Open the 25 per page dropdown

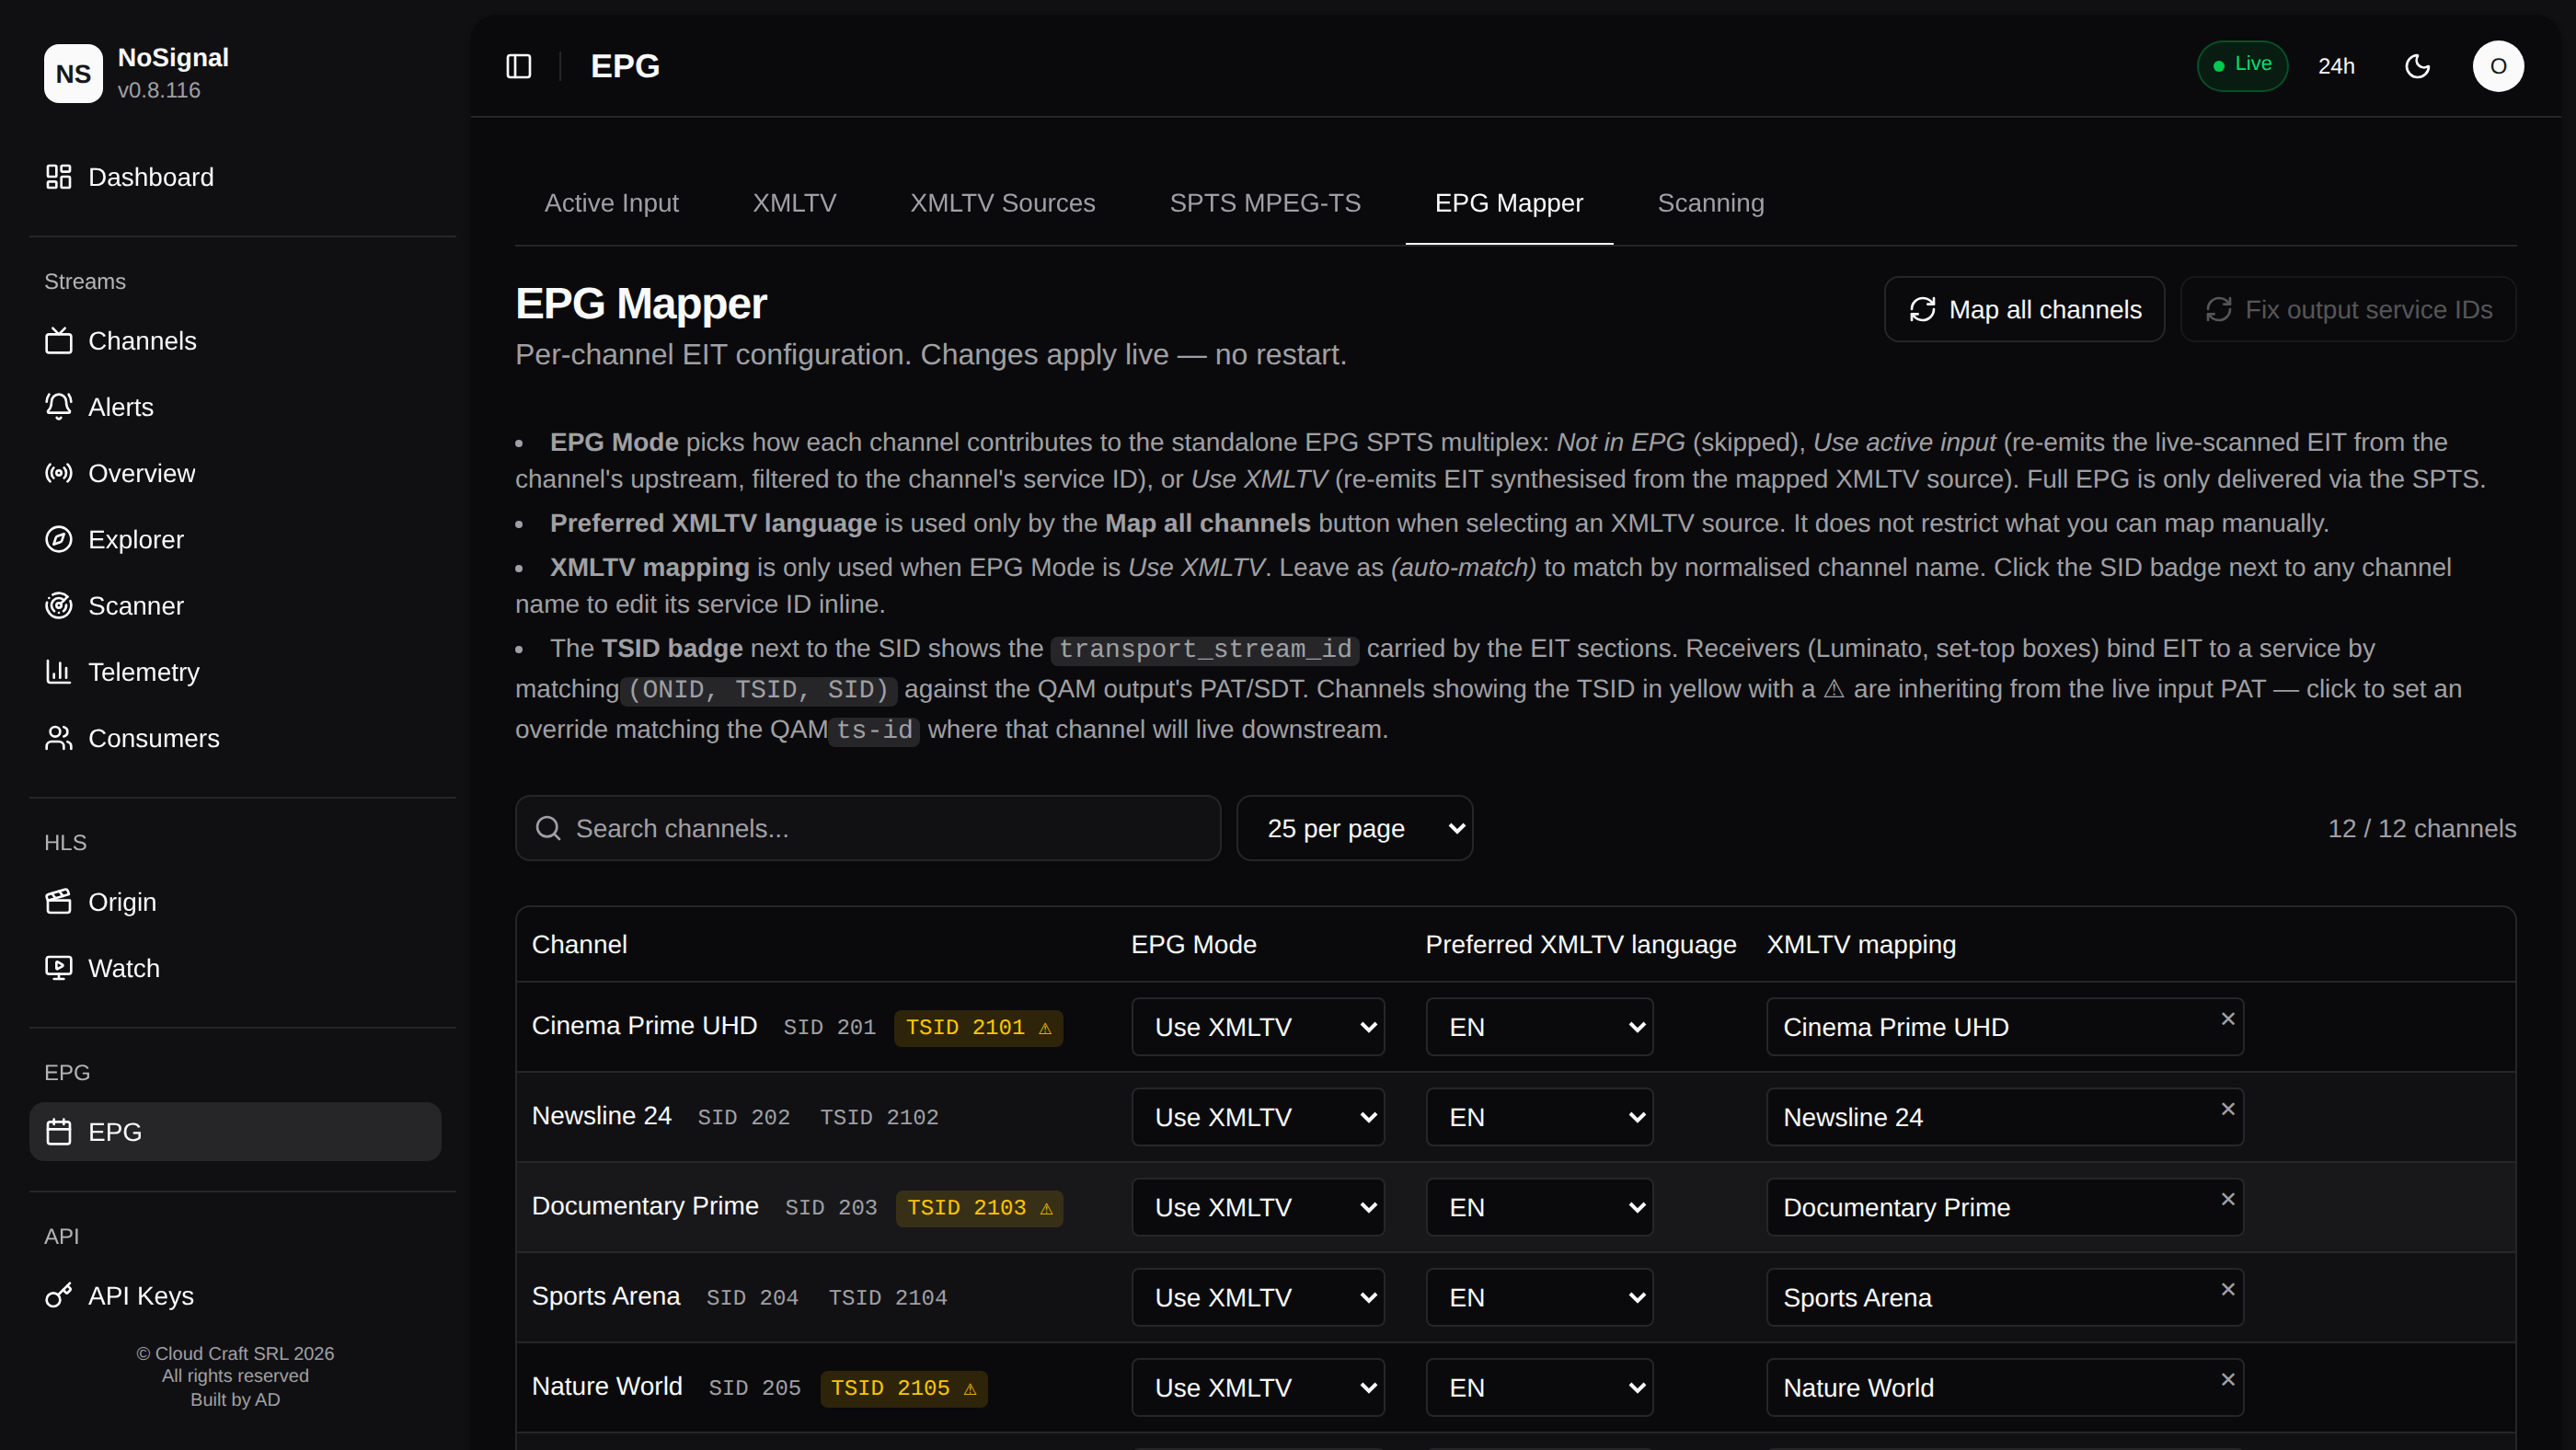pyautogui.click(x=1354, y=828)
